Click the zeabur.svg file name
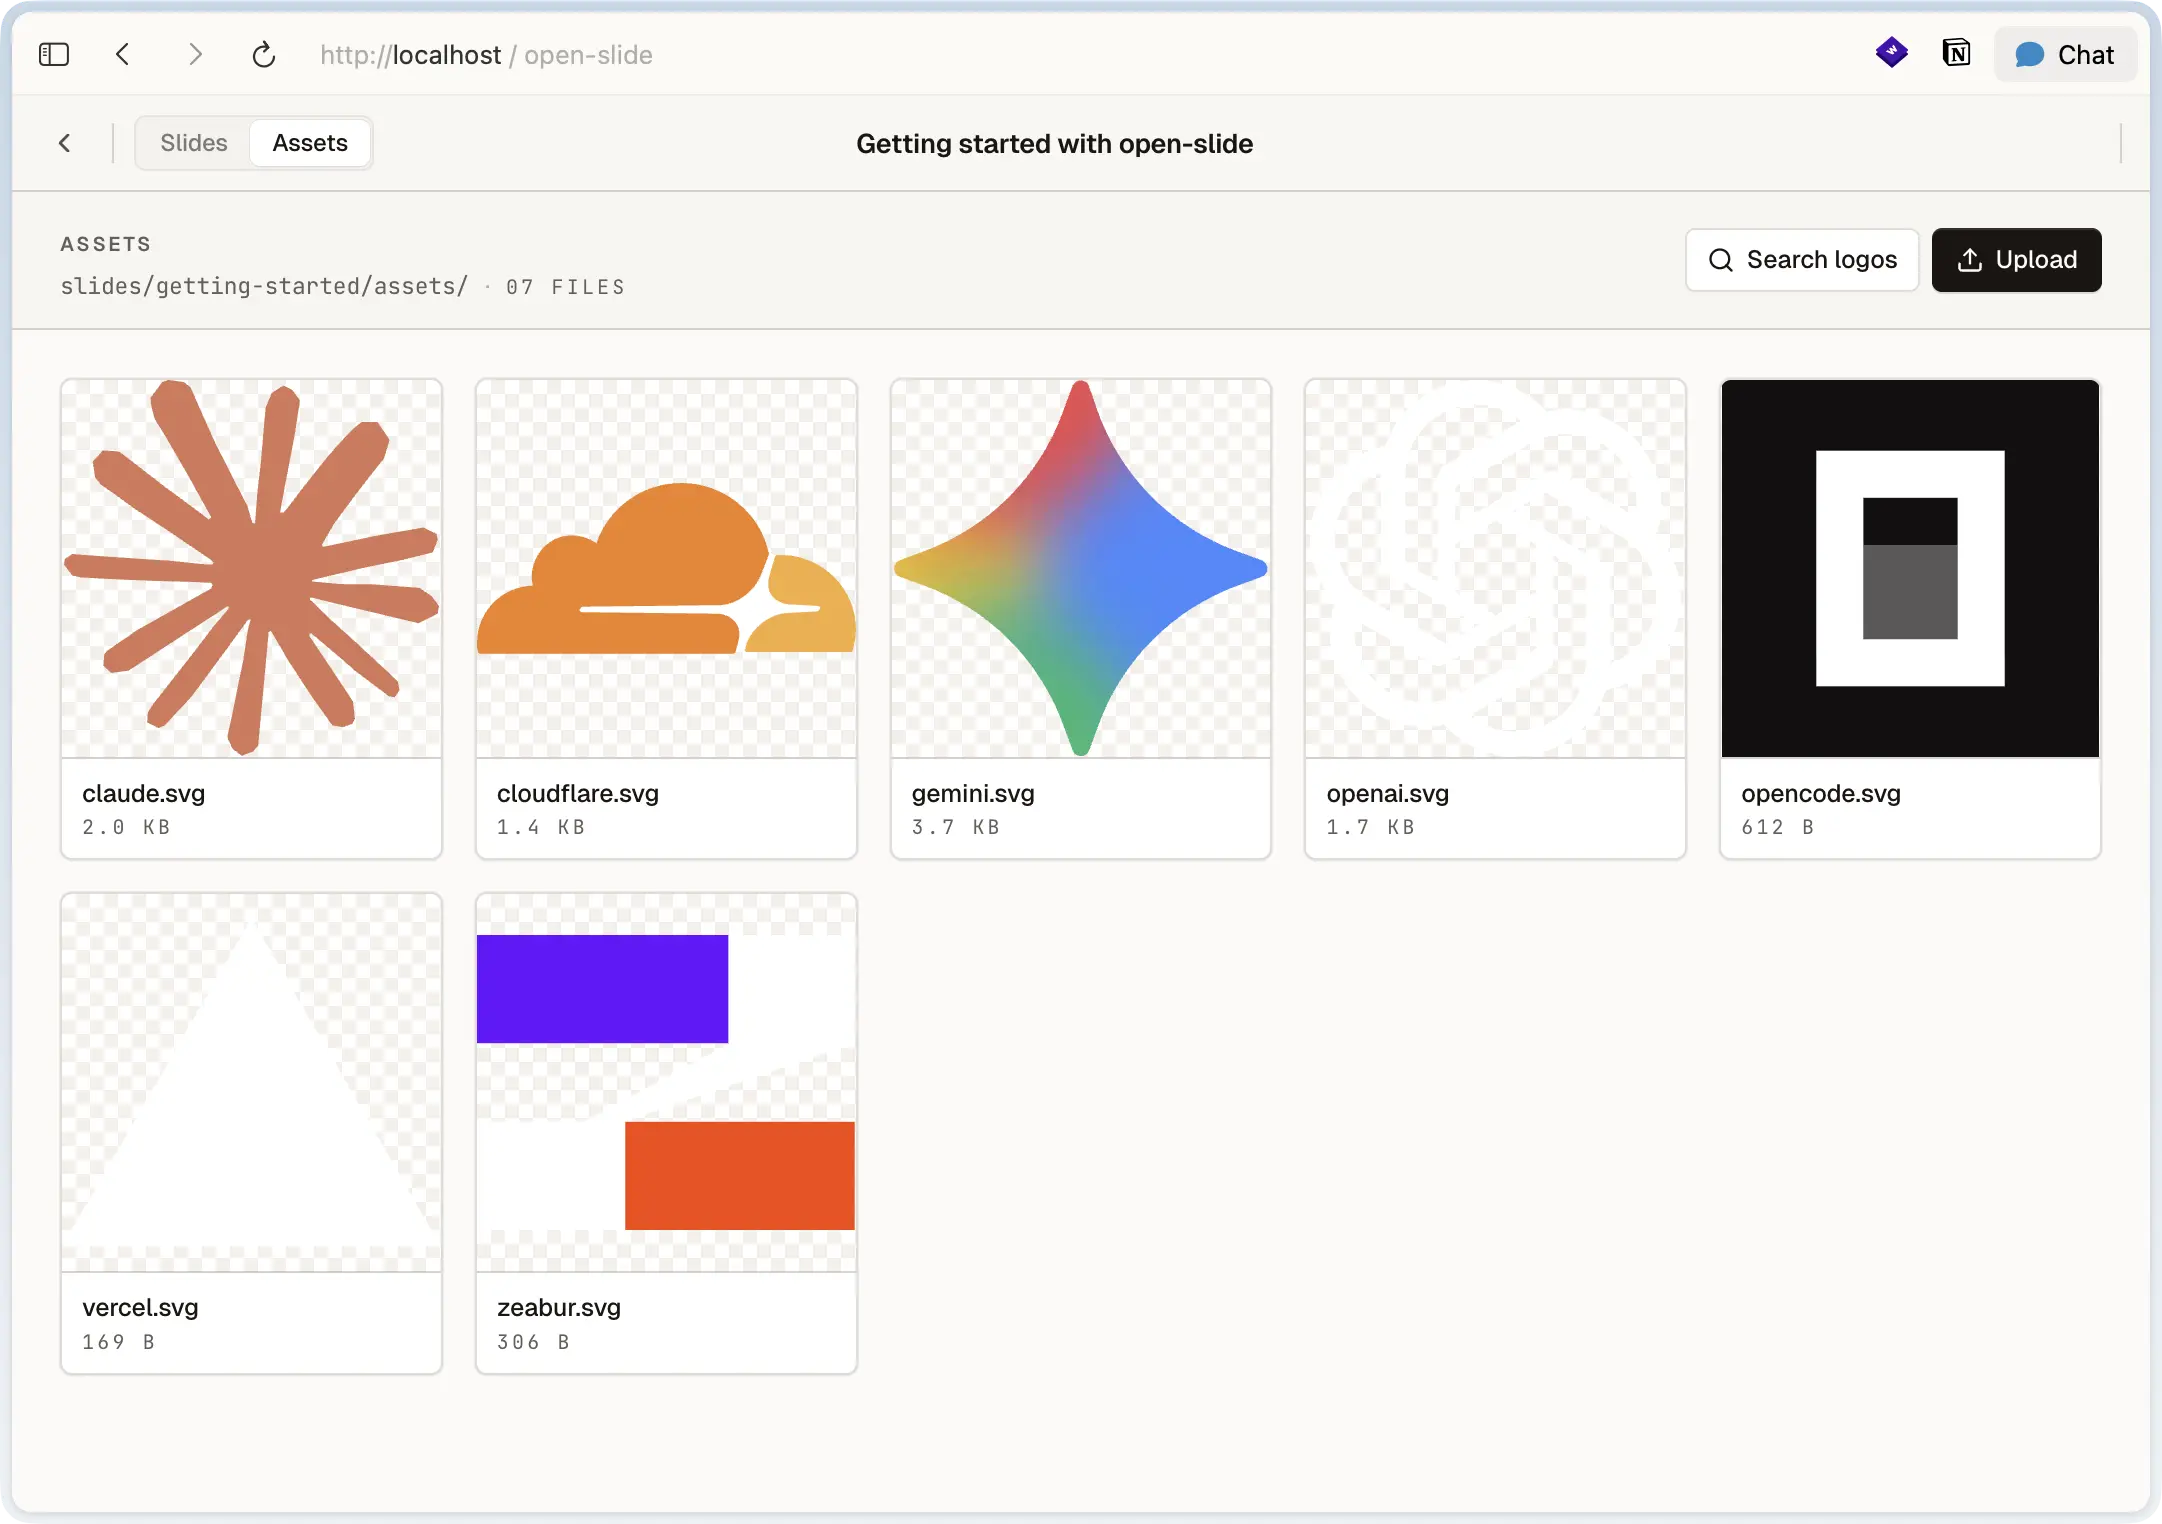Viewport: 2162px width, 1524px height. (559, 1307)
